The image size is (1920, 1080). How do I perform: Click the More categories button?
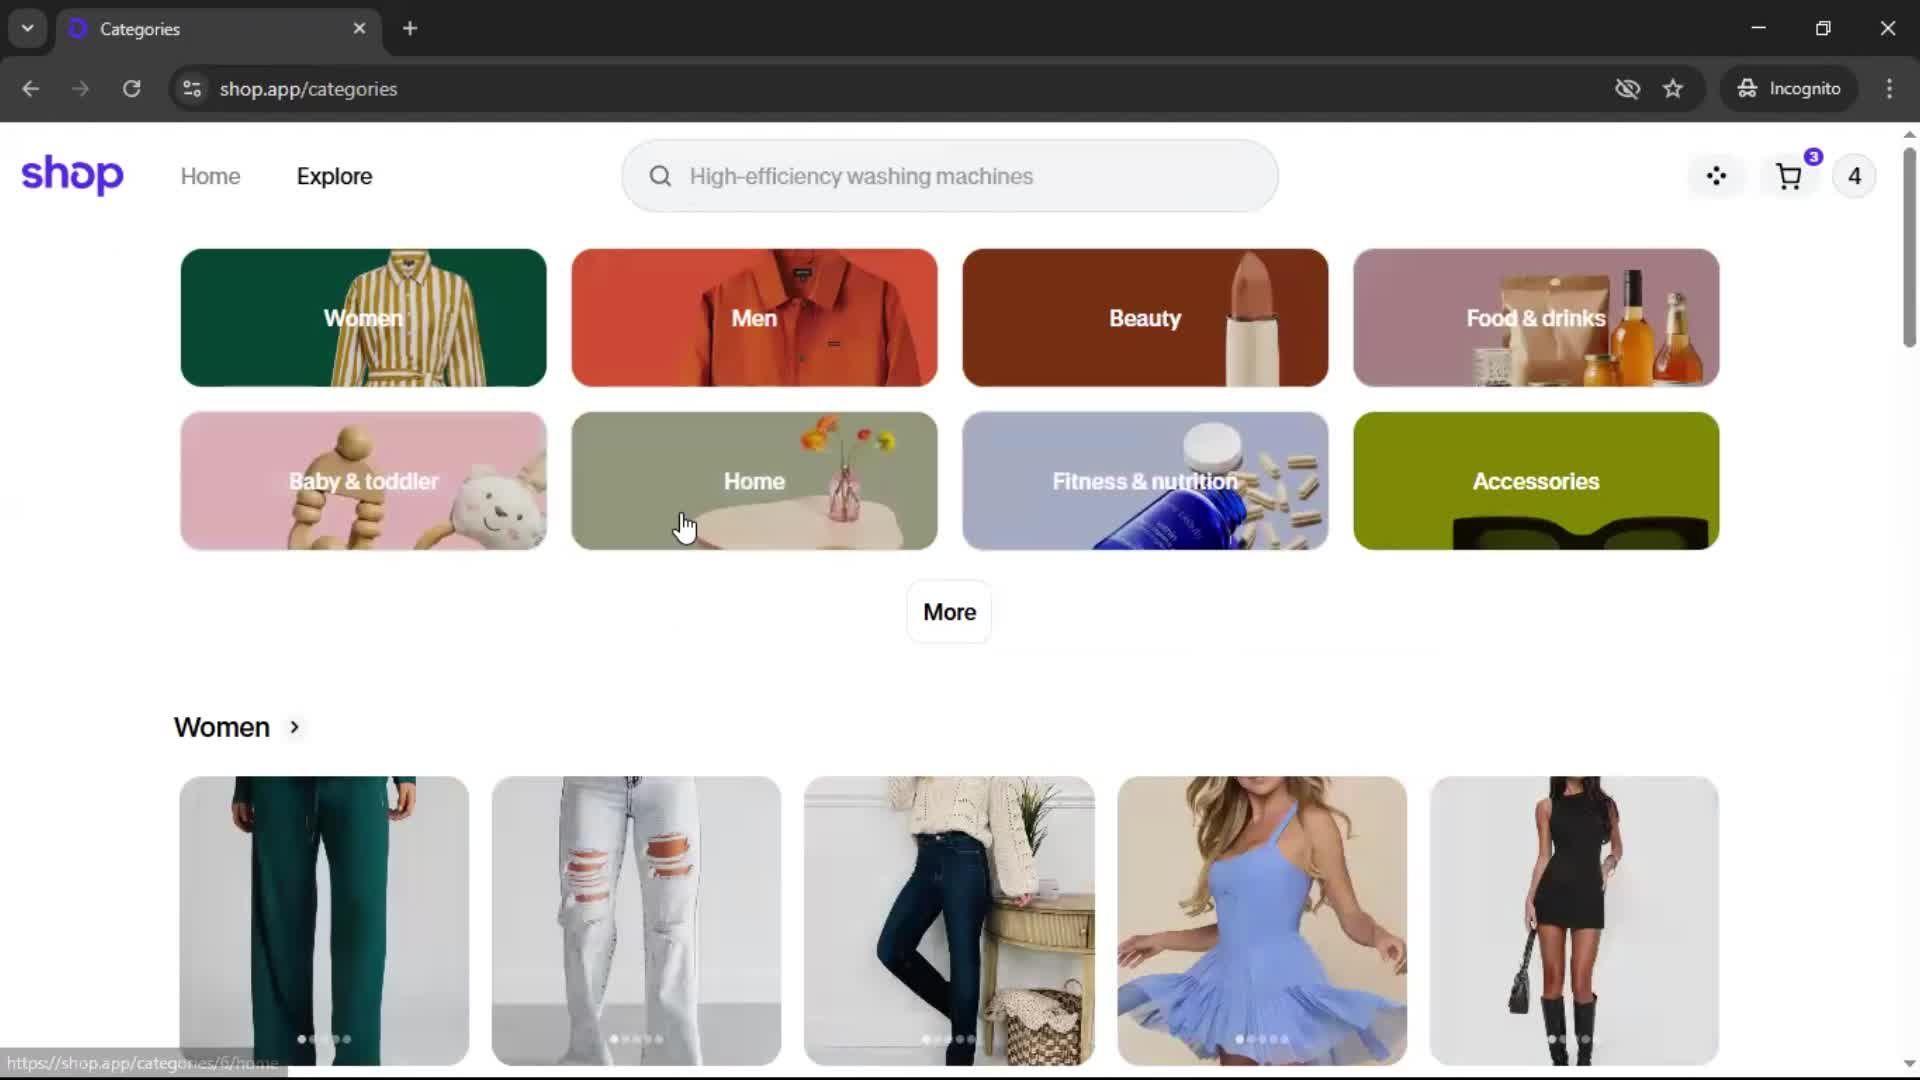pos(948,611)
